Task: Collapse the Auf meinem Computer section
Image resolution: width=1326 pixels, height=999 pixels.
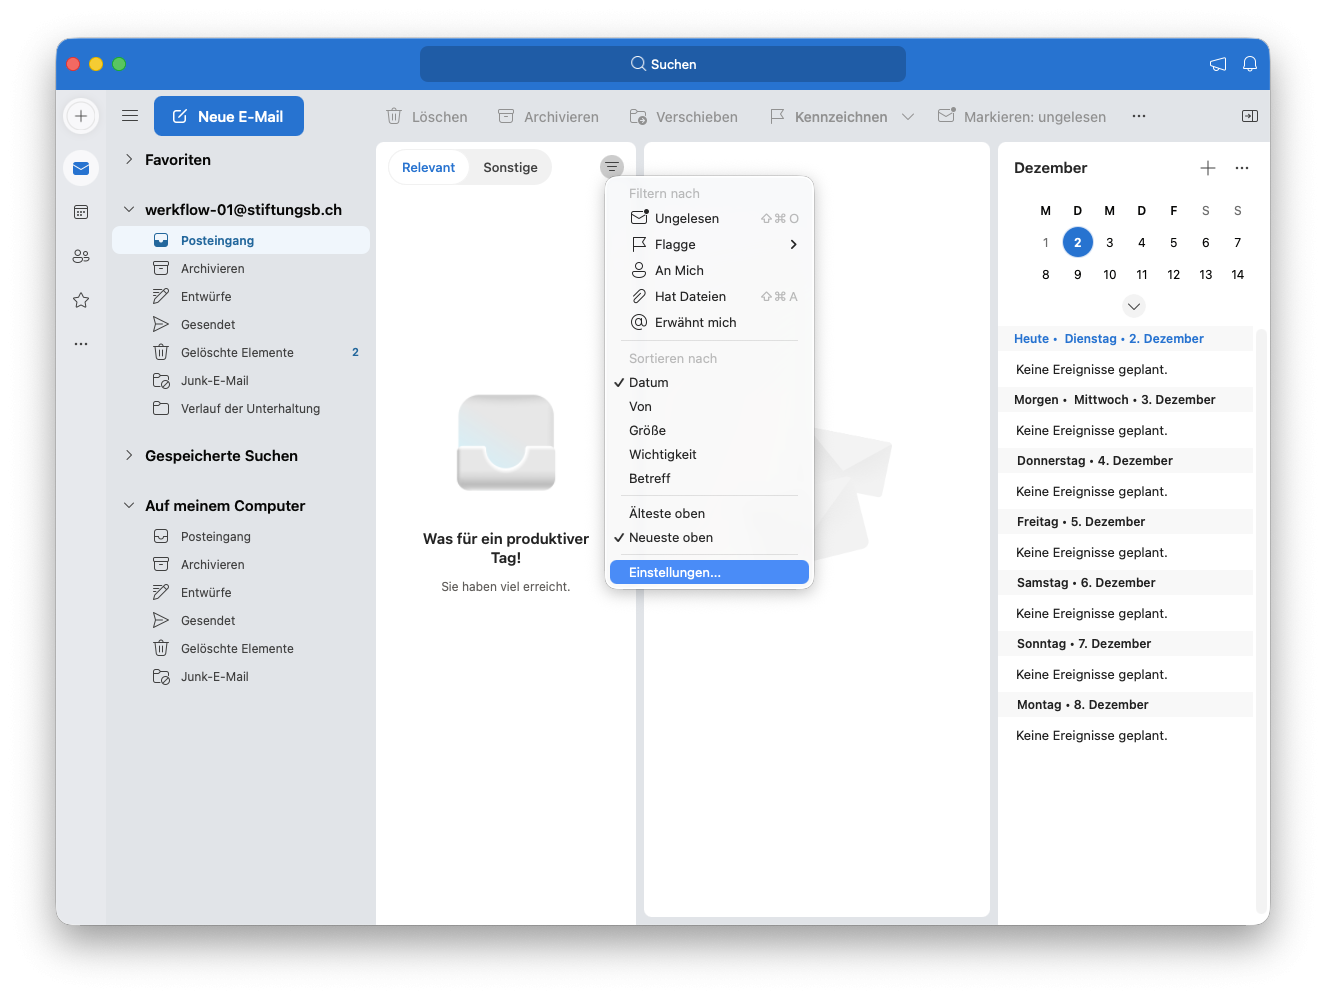Action: (129, 506)
